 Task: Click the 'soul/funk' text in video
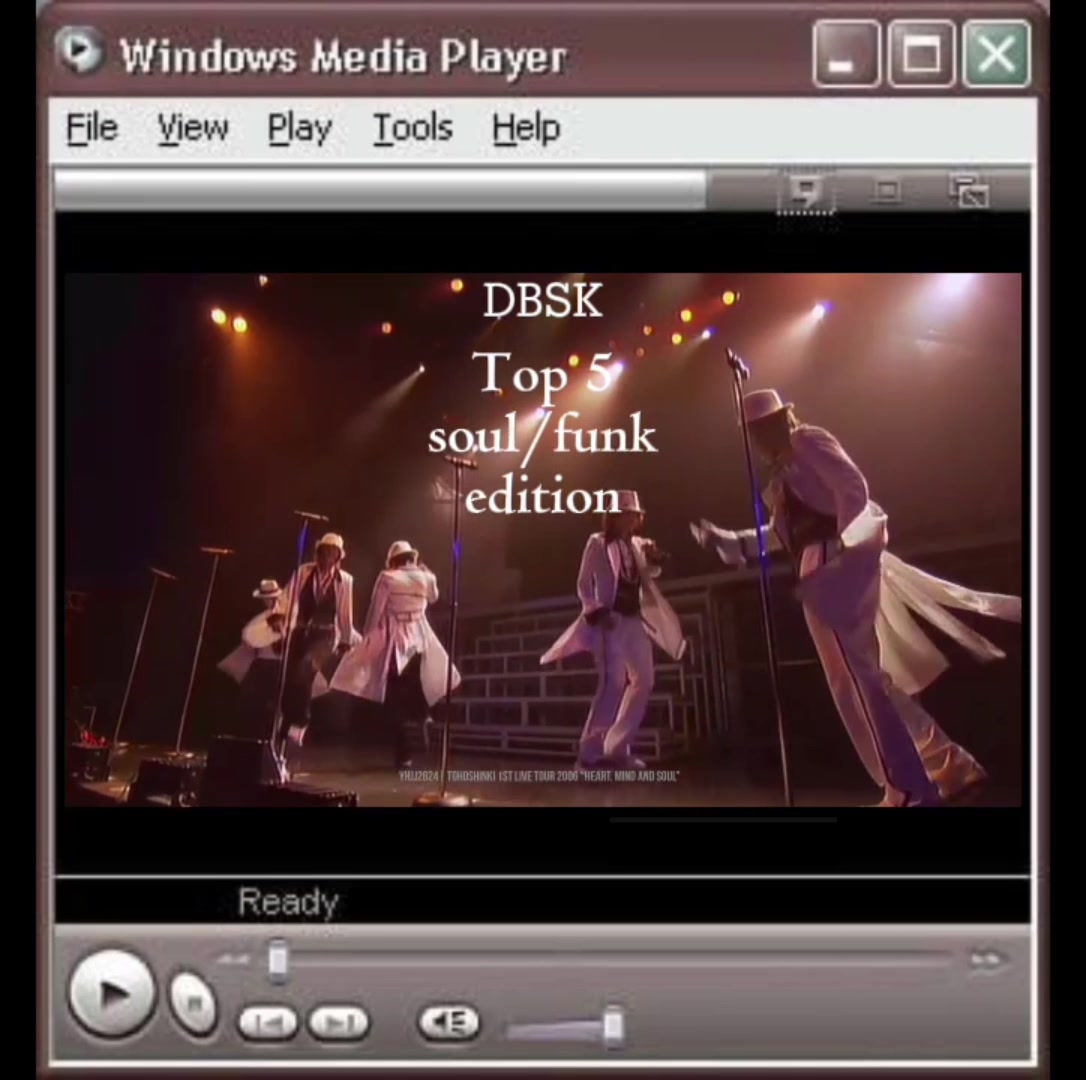[x=542, y=436]
